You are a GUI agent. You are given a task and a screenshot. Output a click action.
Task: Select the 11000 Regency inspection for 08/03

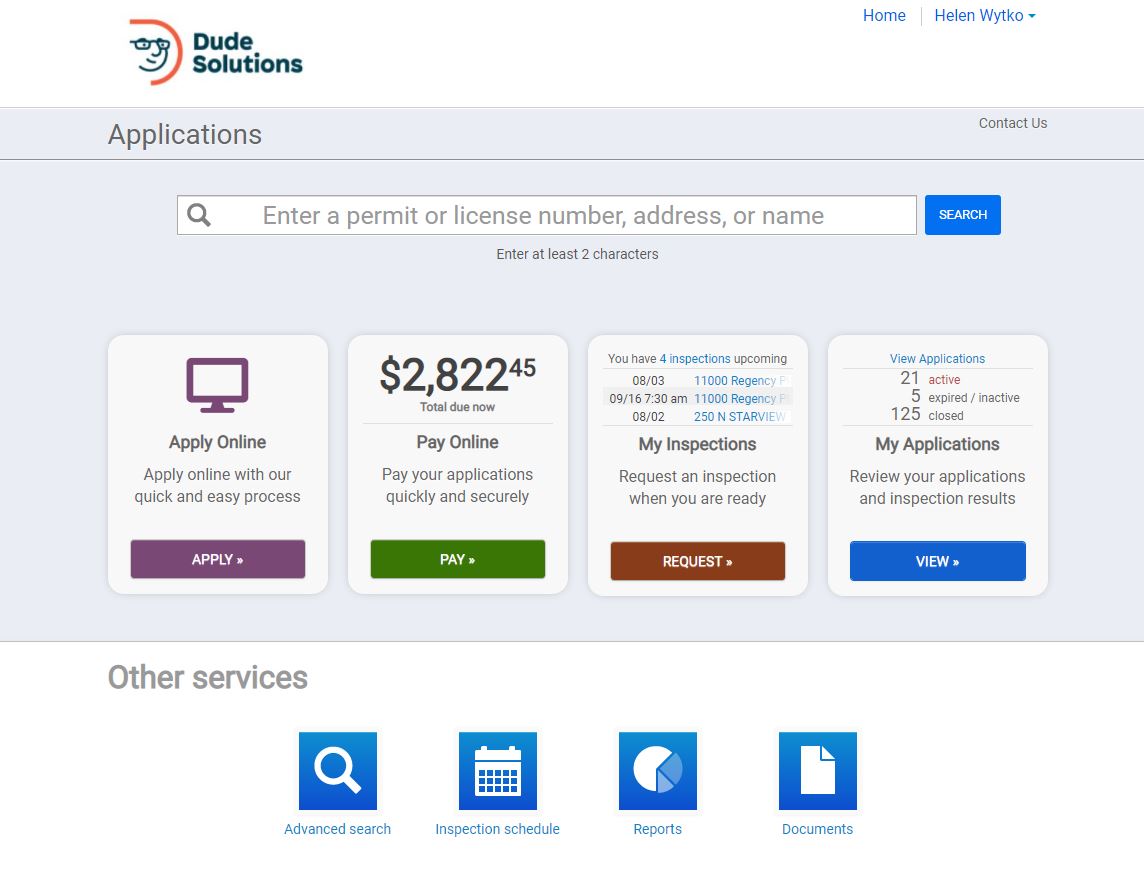(742, 380)
